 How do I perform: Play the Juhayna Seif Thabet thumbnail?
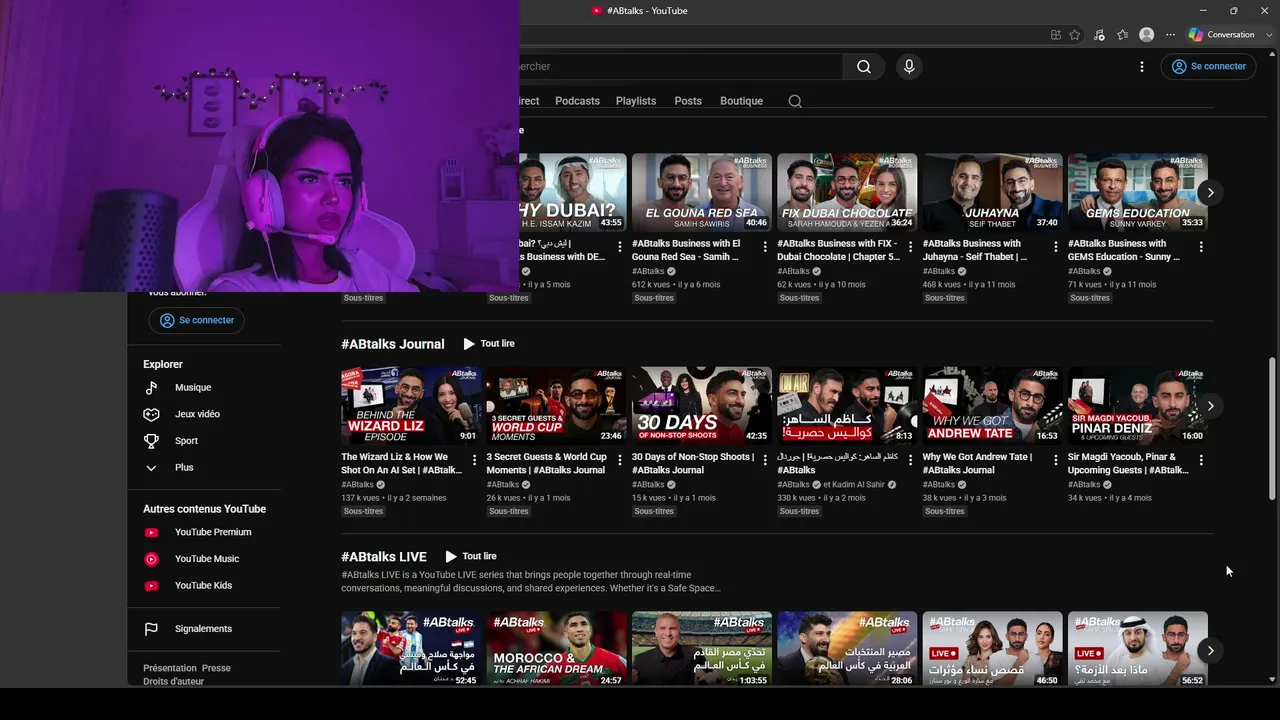click(992, 193)
